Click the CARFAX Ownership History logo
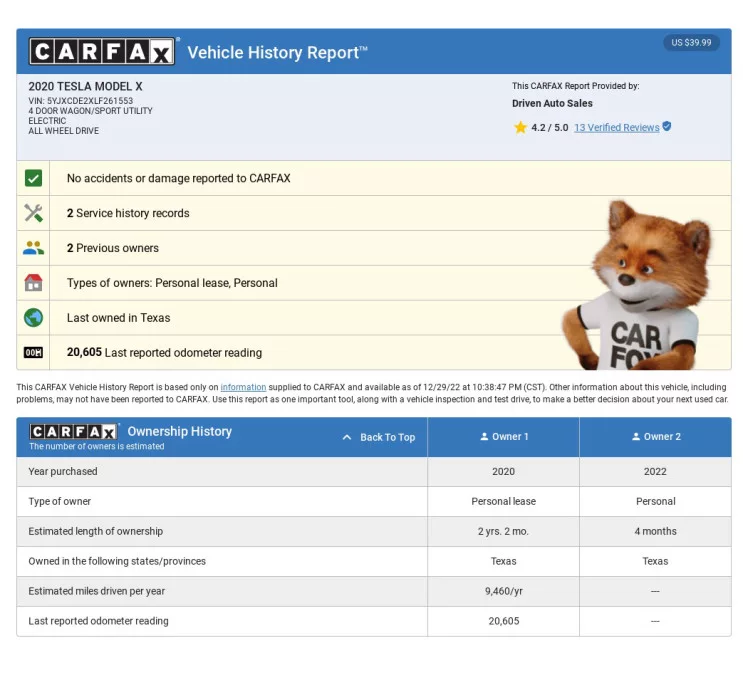 coord(73,431)
